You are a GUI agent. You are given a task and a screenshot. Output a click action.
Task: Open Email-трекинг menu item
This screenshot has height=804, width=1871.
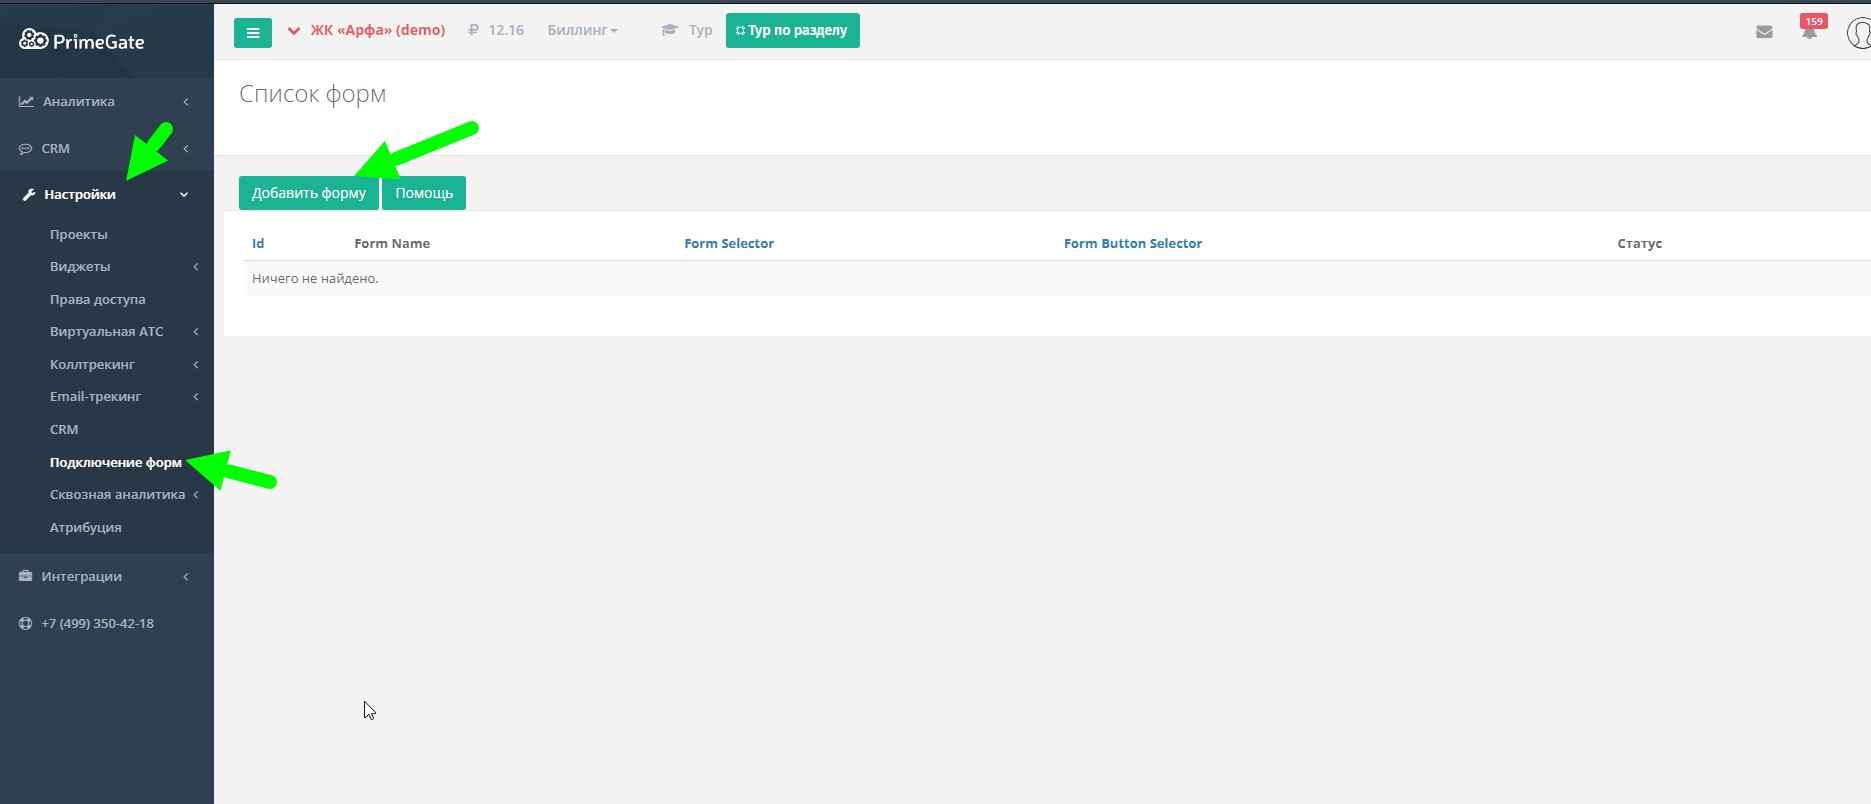coord(96,396)
